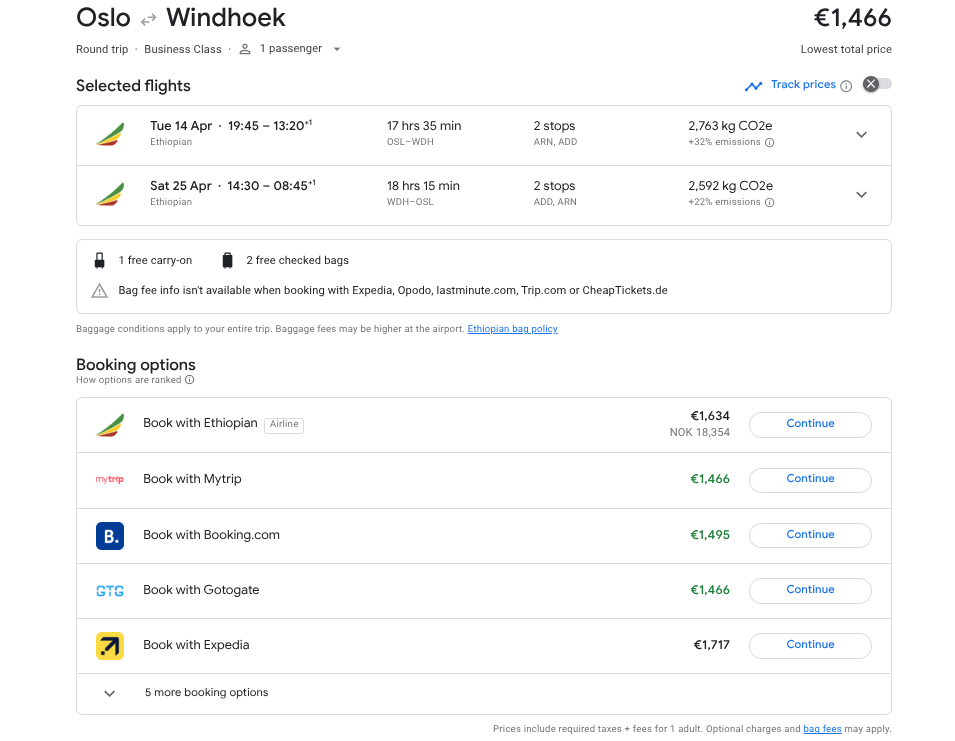Expand the Tue 14 Apr flight details
Viewport: 955px width, 741px height.
(861, 135)
